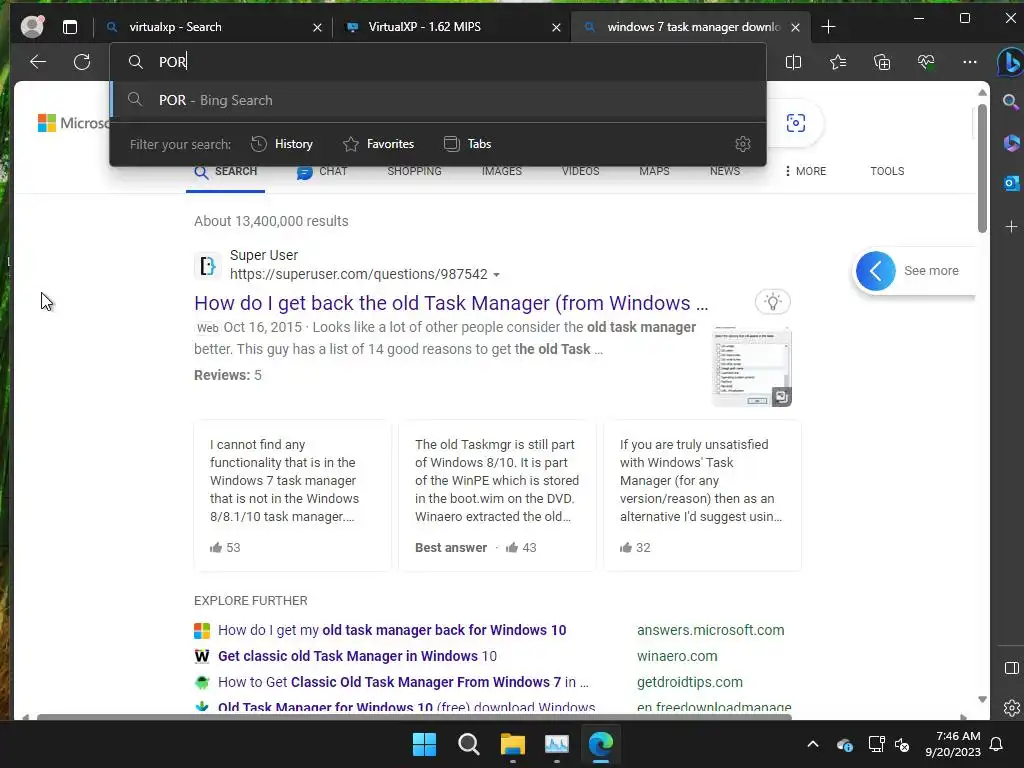The image size is (1024, 768).
Task: Open the Bing Chat sidebar button
Action: coord(1010,62)
